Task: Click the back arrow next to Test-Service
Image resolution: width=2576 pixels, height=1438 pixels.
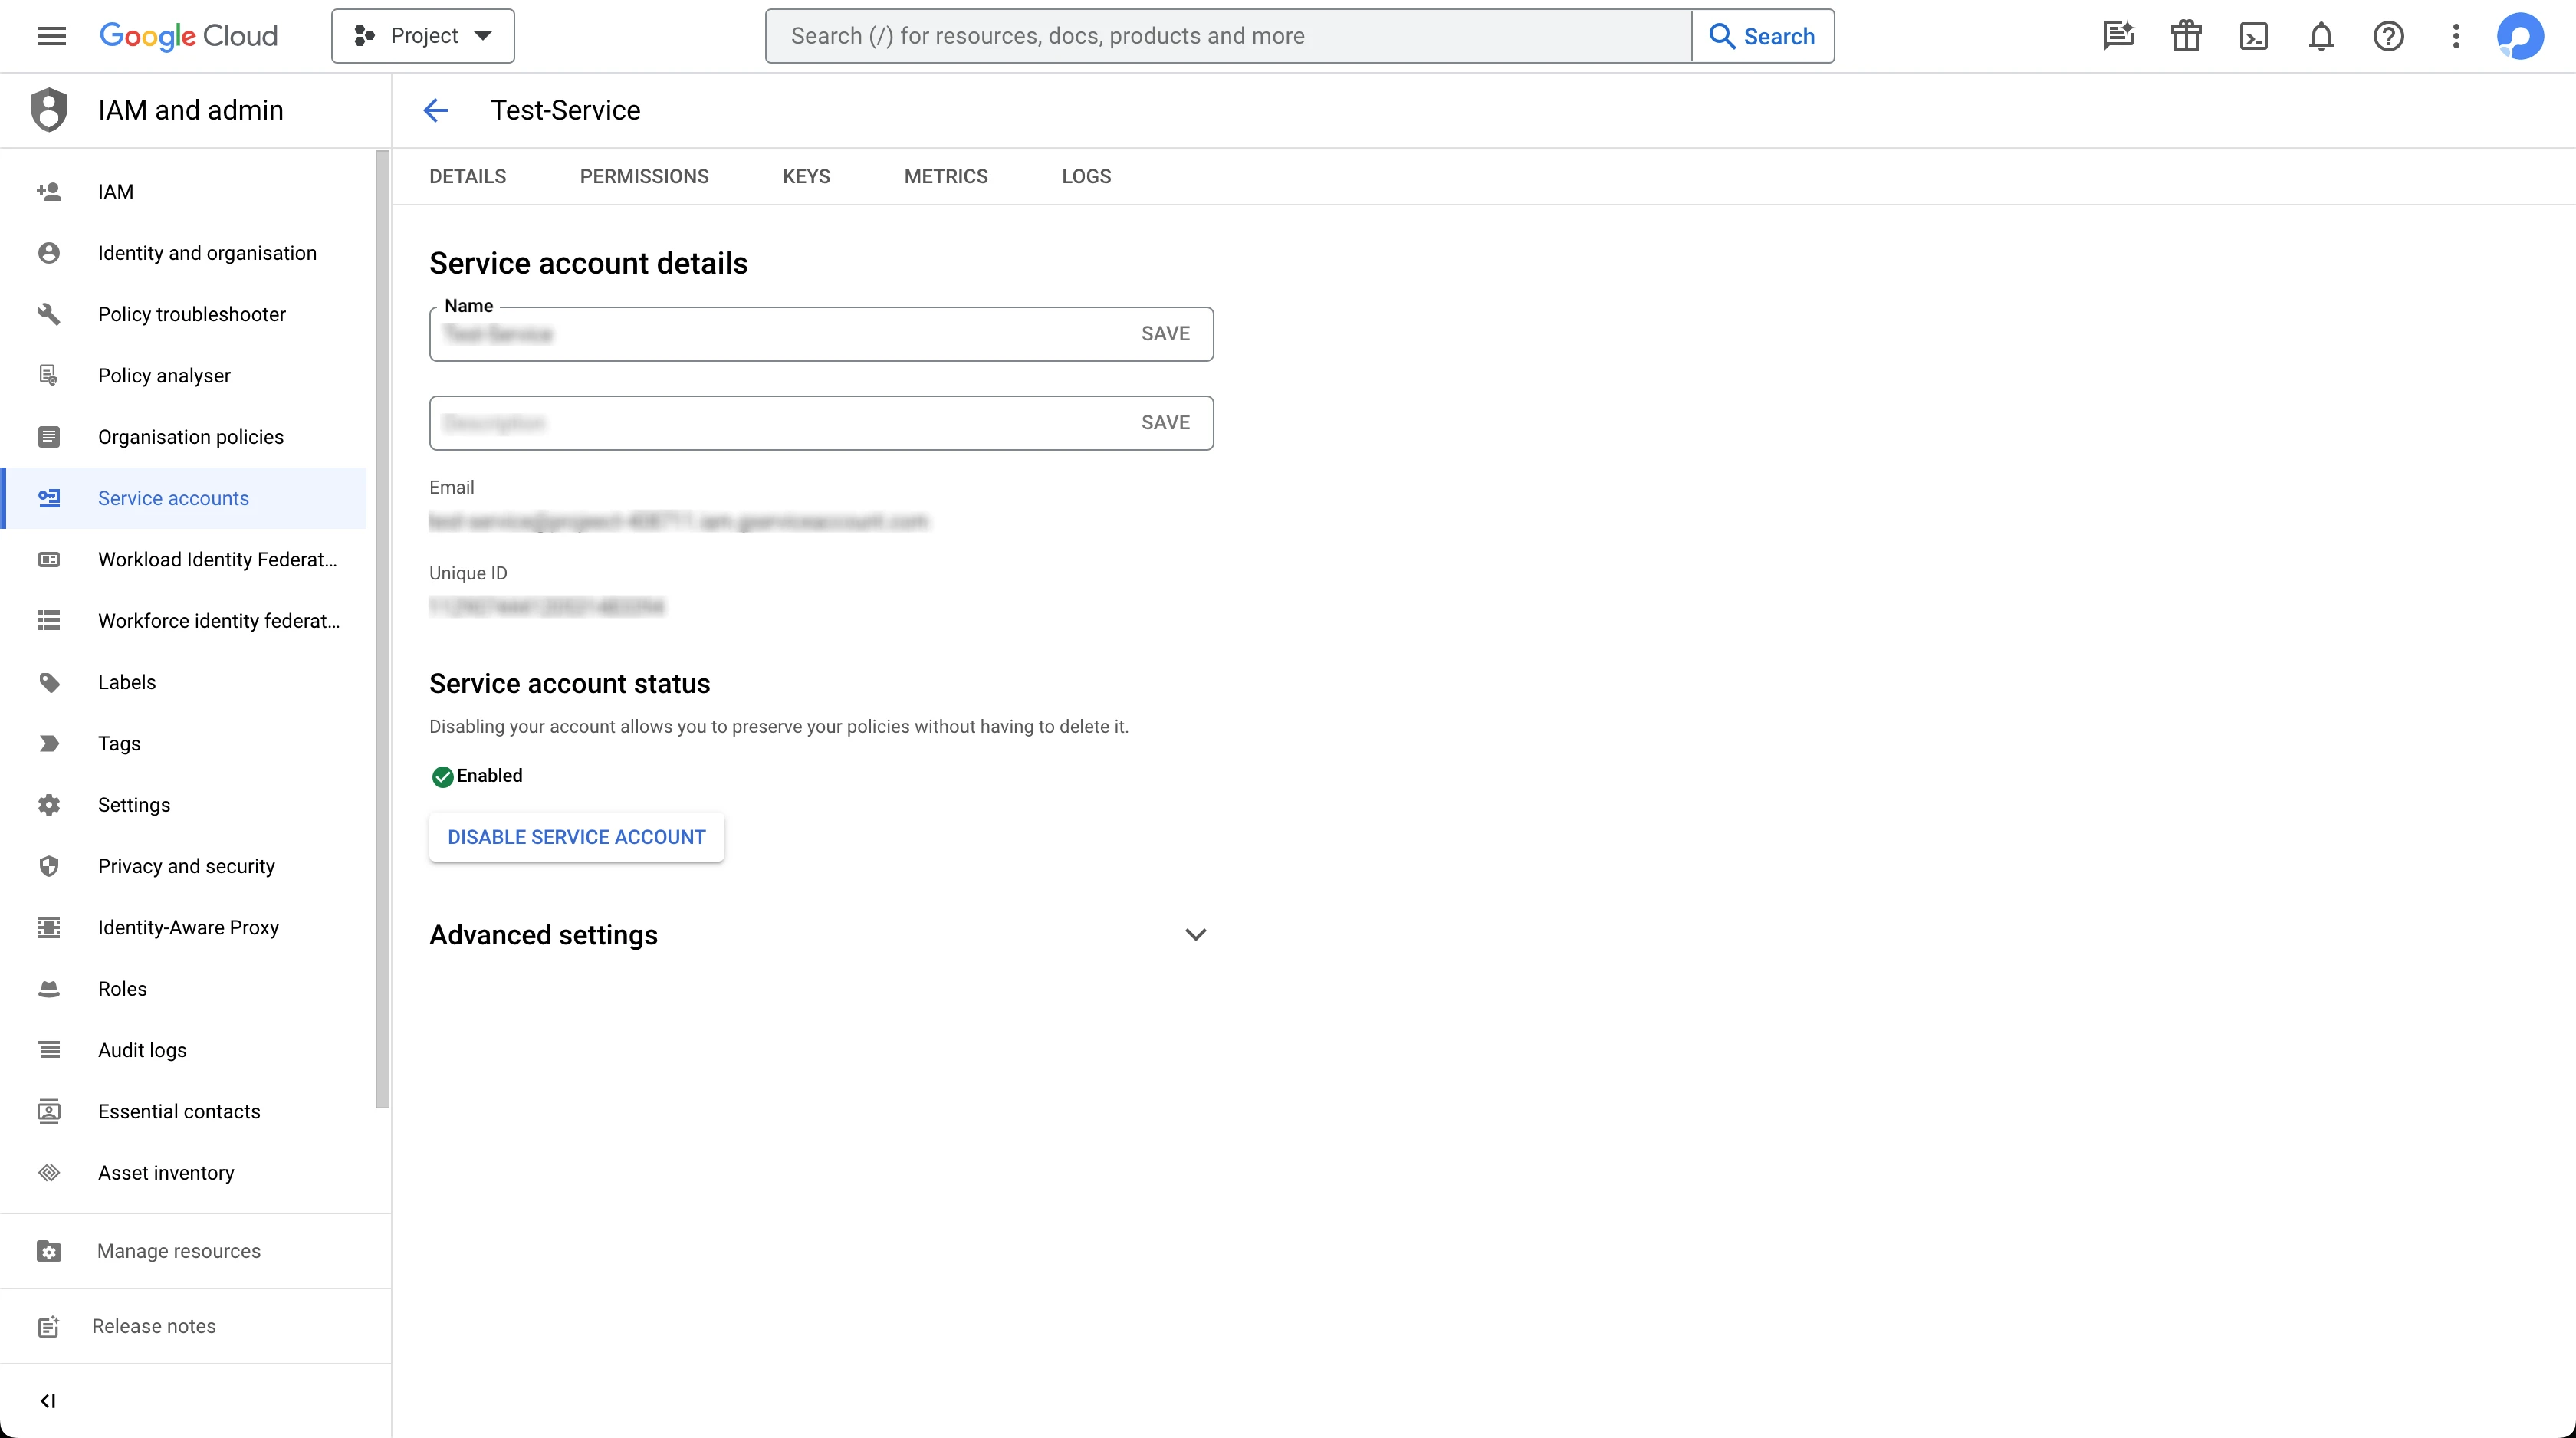Action: coord(435,110)
